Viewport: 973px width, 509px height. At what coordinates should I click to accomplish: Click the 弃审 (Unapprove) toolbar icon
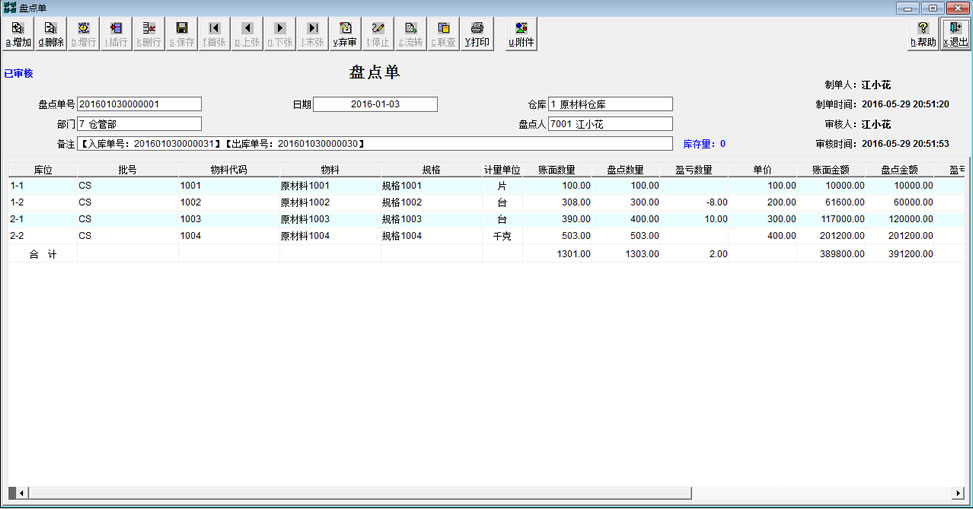[x=345, y=34]
